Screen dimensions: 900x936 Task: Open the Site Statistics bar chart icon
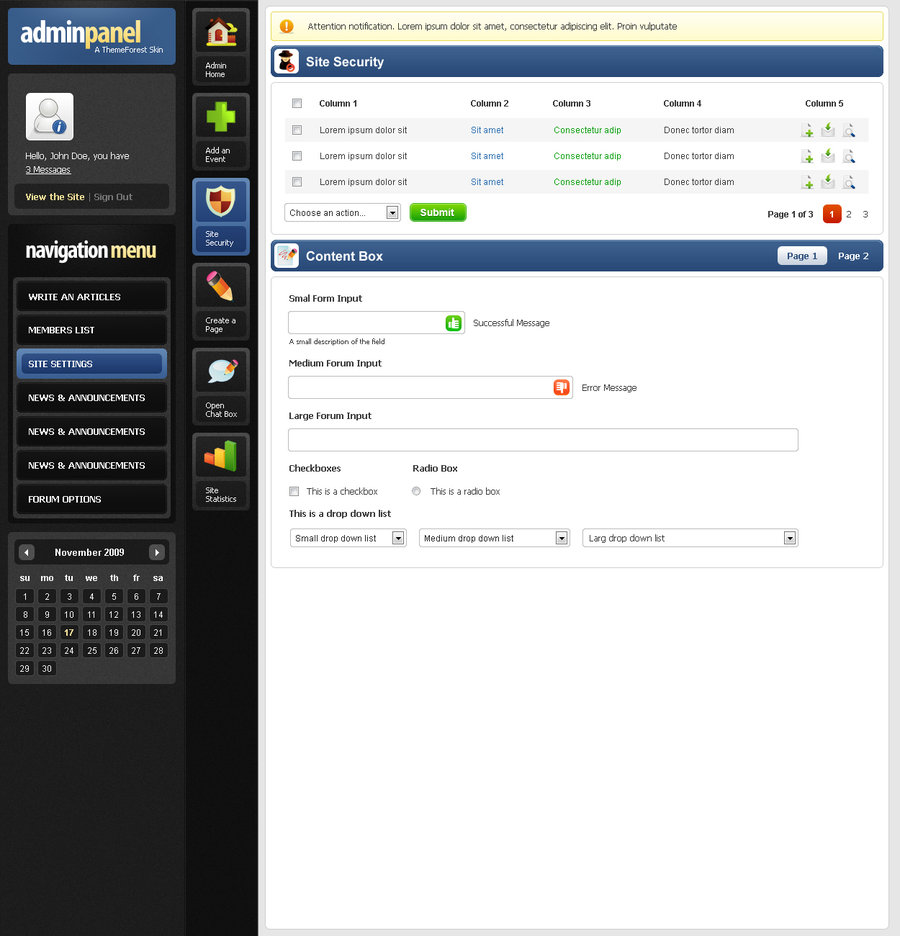[x=220, y=455]
